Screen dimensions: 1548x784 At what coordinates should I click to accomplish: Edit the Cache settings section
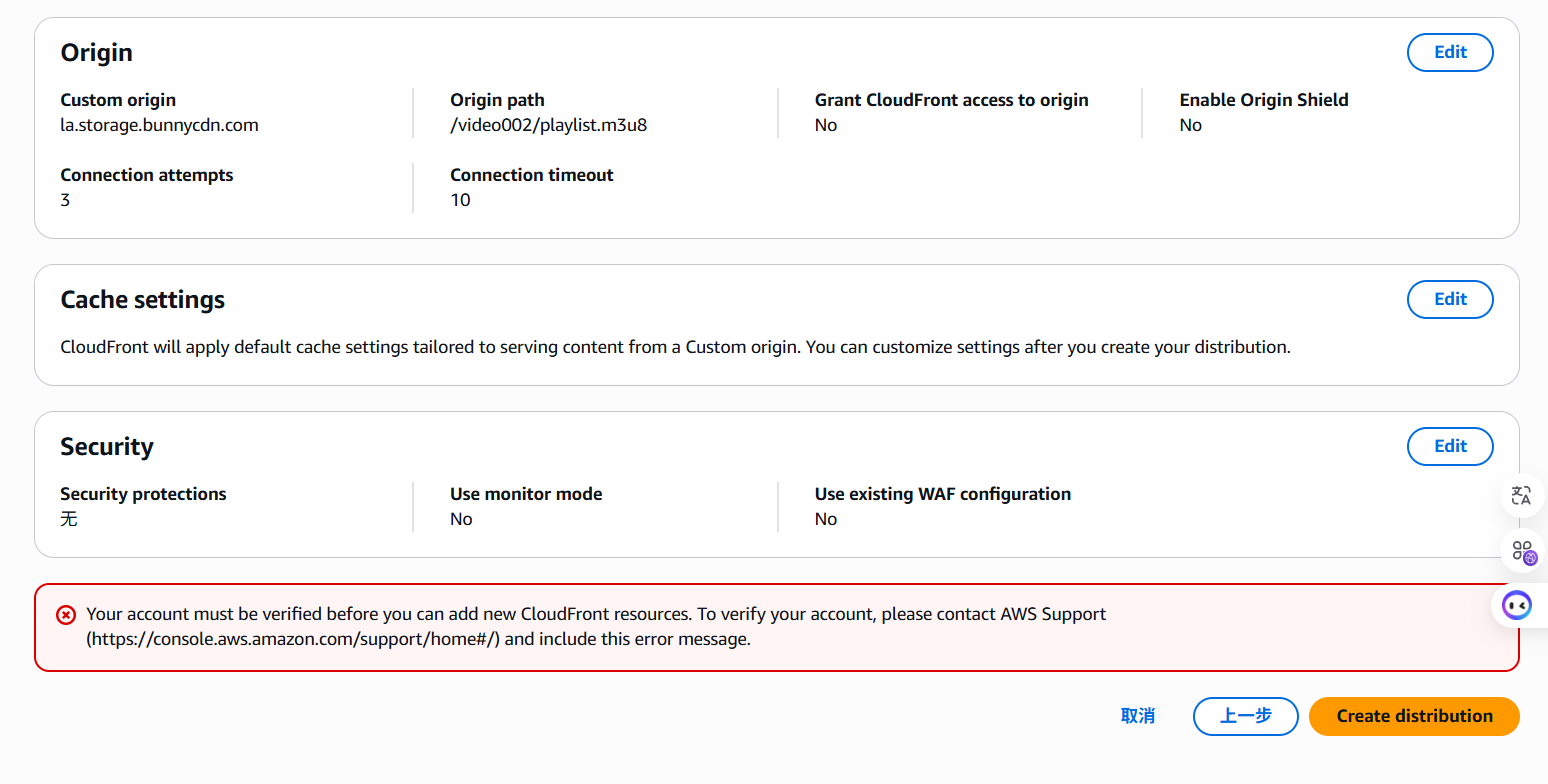click(x=1450, y=299)
